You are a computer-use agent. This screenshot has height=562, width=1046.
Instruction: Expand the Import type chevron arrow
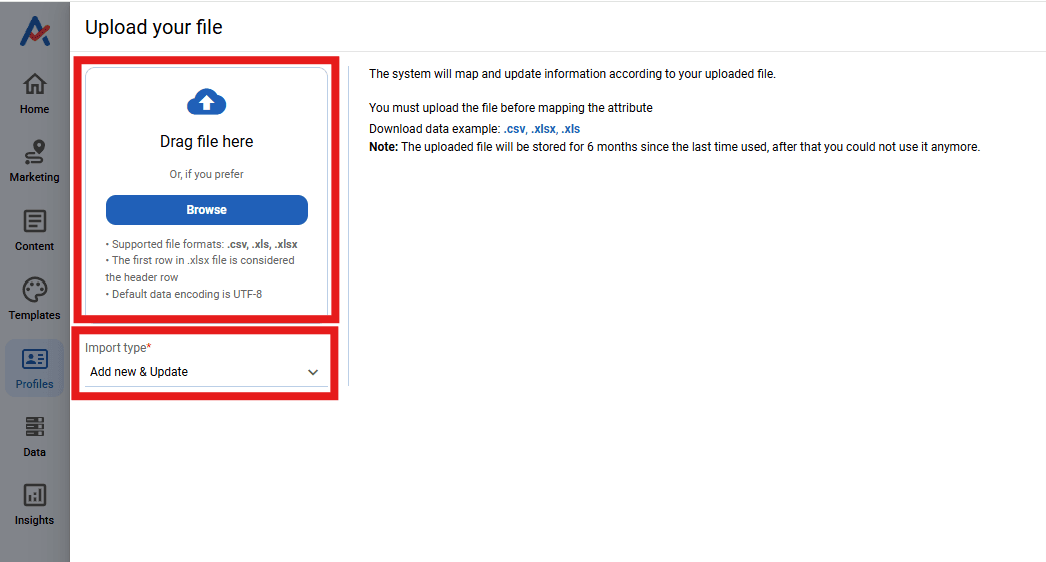click(313, 372)
